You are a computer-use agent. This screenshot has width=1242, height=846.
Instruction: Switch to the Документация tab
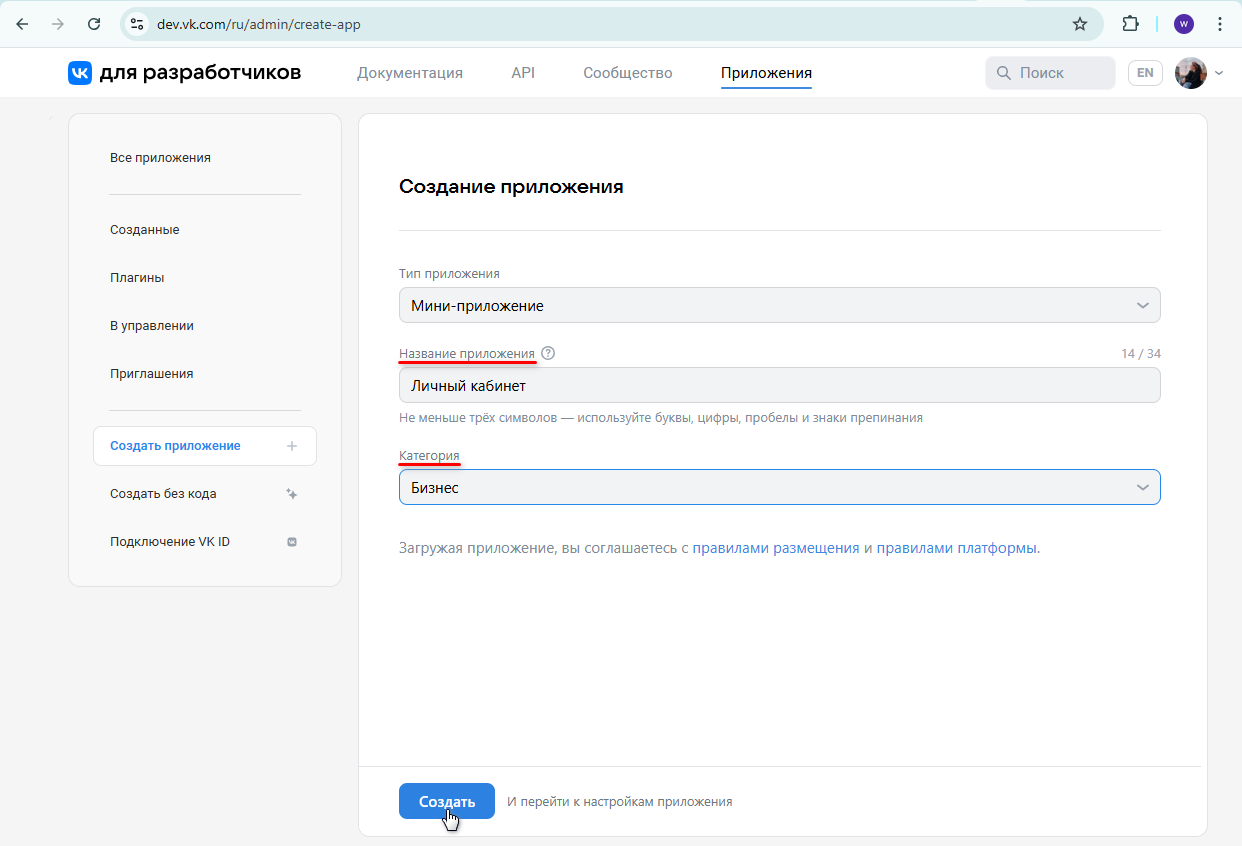[x=410, y=73]
